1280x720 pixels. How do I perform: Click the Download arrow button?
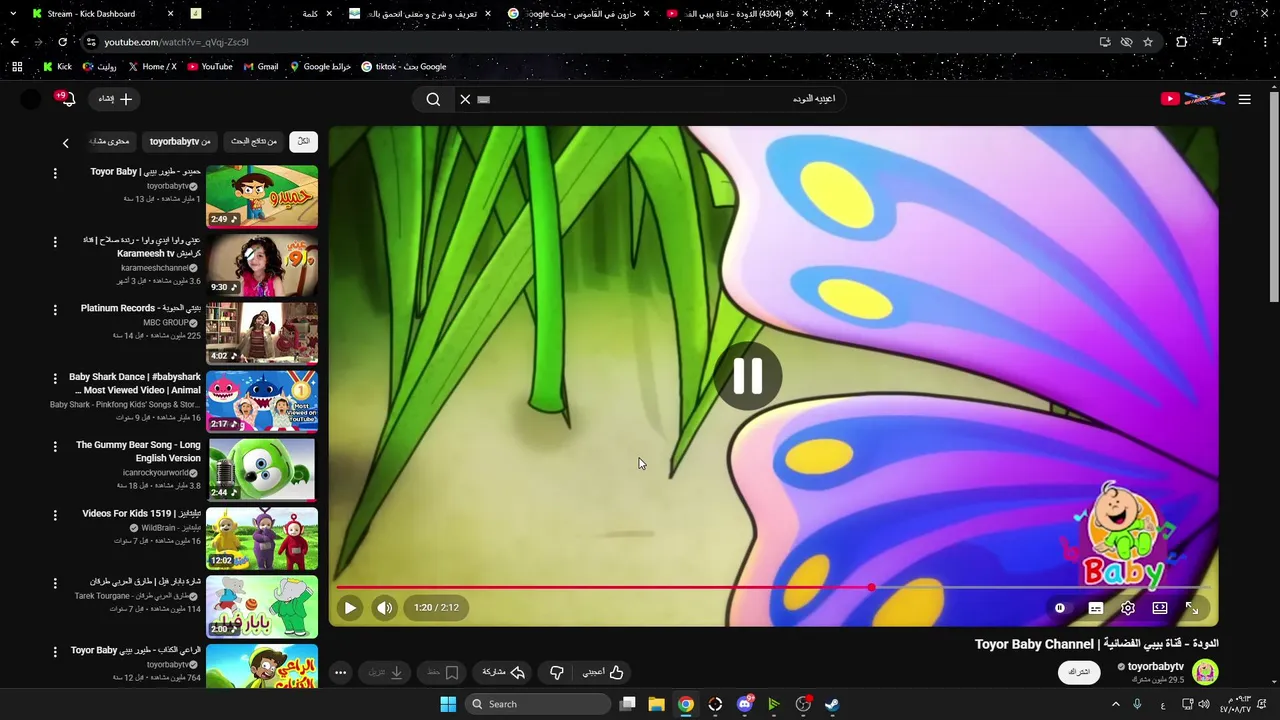pos(386,673)
